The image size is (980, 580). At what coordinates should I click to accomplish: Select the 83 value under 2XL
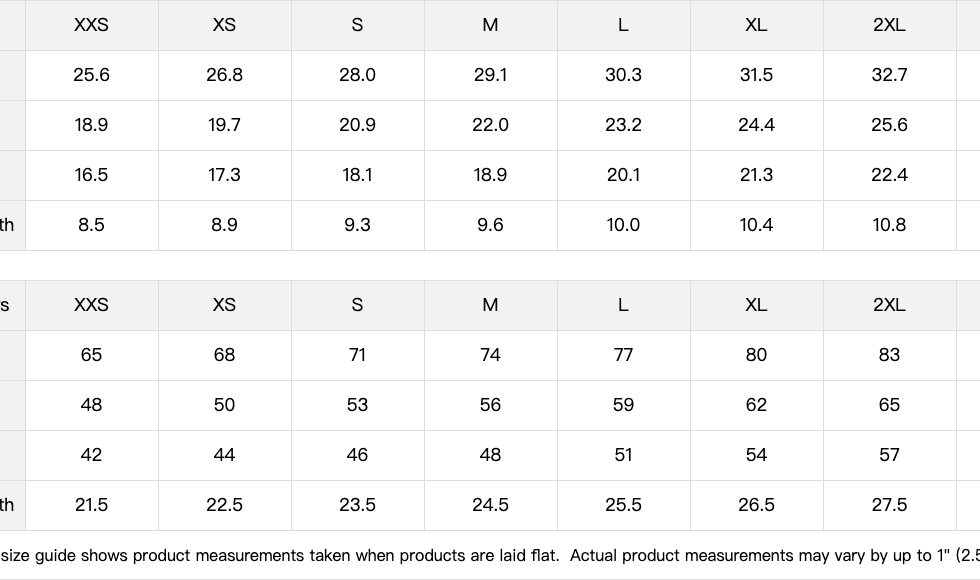tap(889, 355)
